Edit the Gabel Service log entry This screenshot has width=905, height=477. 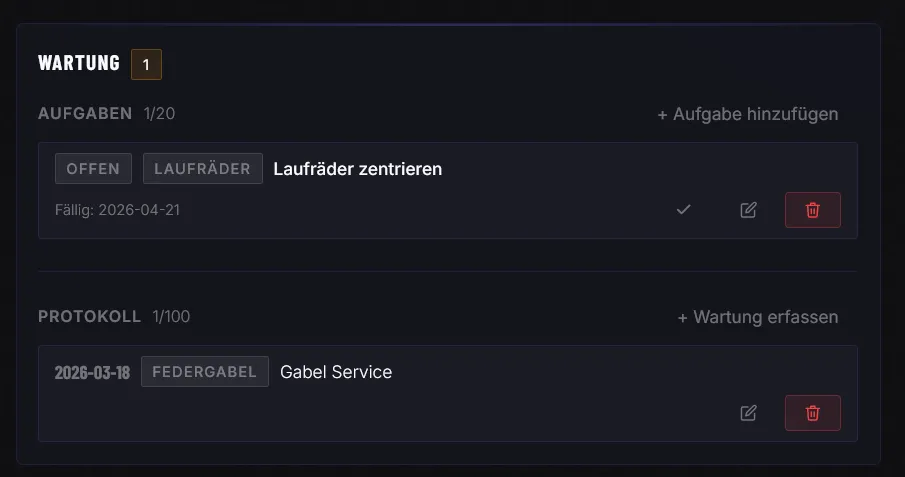pos(748,413)
